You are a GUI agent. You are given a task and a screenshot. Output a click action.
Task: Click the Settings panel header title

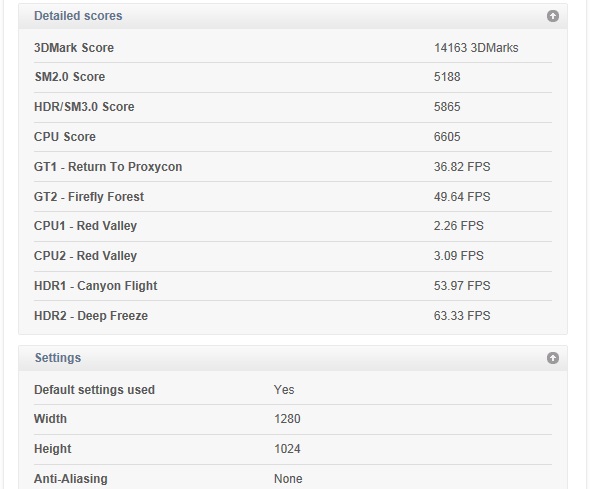pyautogui.click(x=58, y=358)
